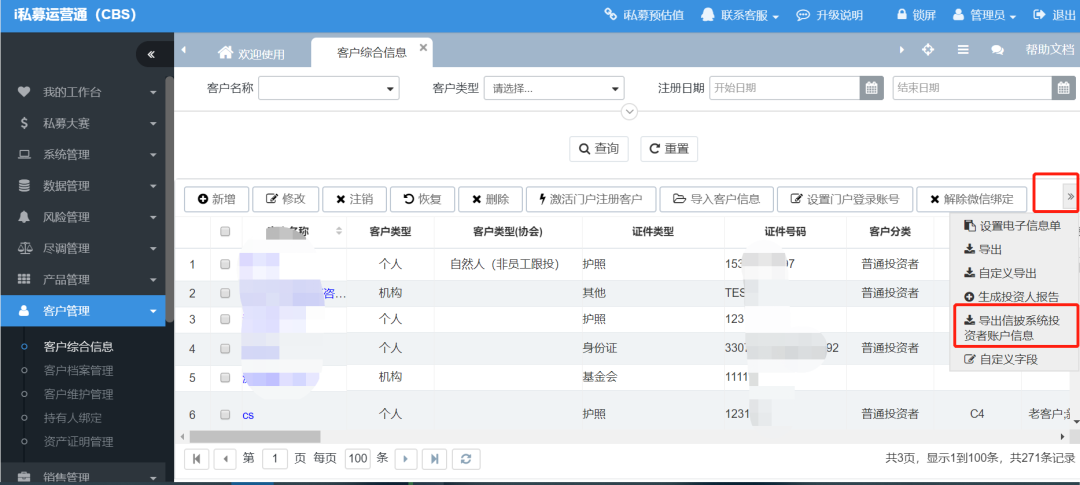1080x485 pixels.
Task: Open calendar for 开始日期
Action: (871, 88)
